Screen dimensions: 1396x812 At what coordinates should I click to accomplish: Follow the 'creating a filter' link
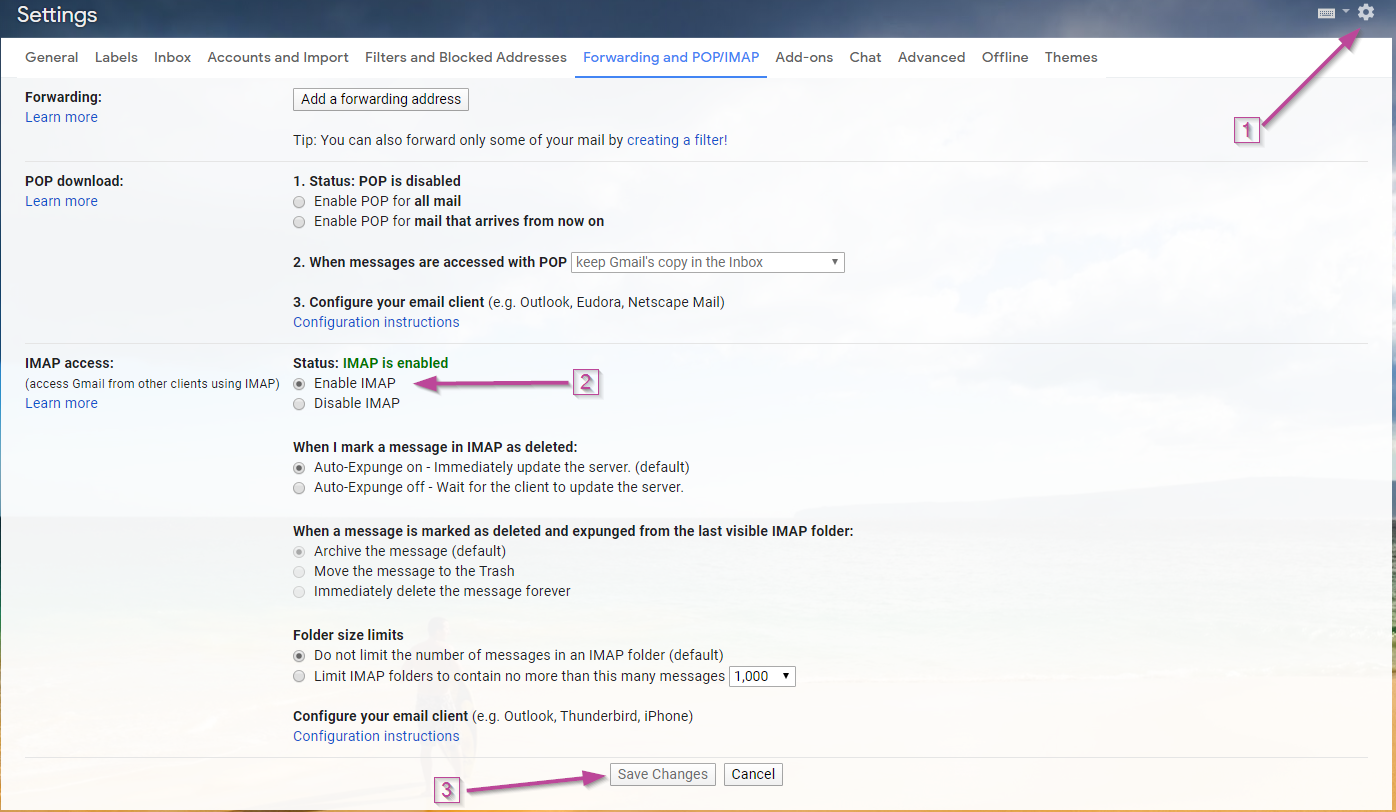677,140
